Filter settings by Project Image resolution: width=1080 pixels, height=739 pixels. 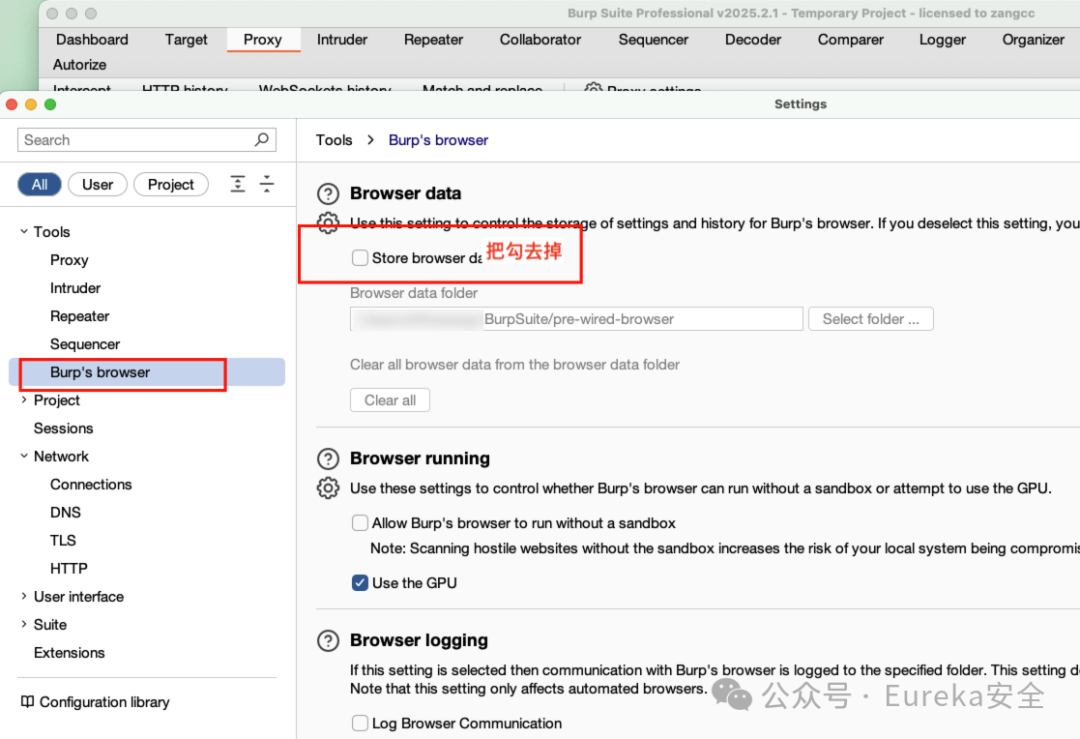click(171, 185)
